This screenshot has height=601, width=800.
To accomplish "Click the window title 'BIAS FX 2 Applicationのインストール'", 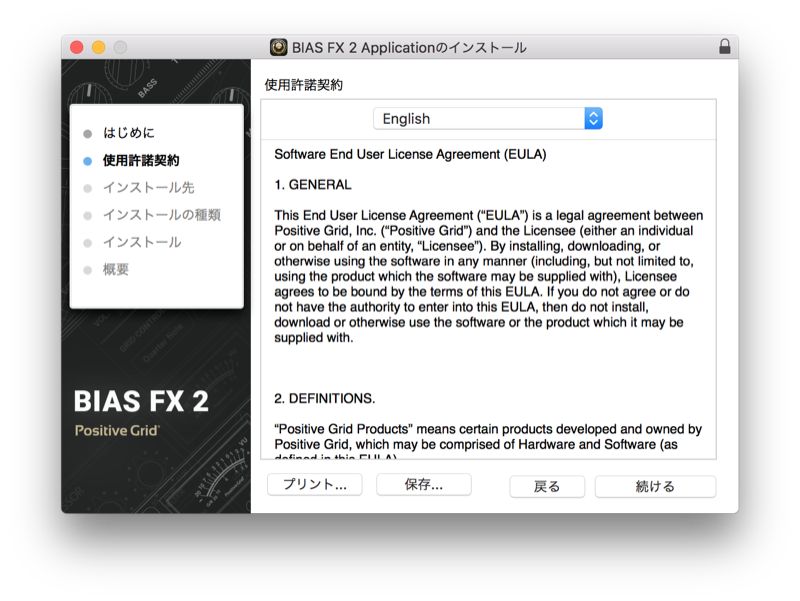I will point(409,48).
